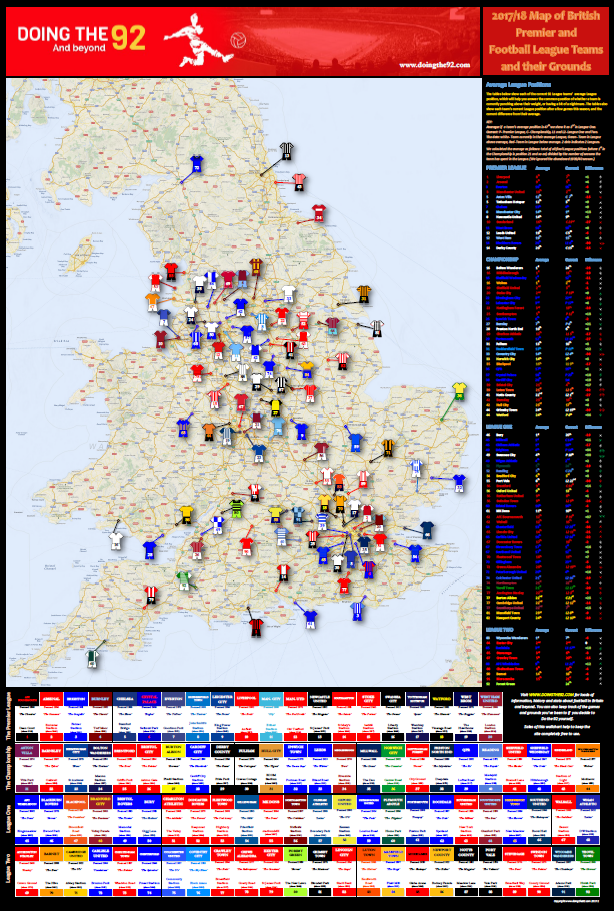Select the blue Carlisle United shirt on the map
This screenshot has width=614, height=911.
196,165
